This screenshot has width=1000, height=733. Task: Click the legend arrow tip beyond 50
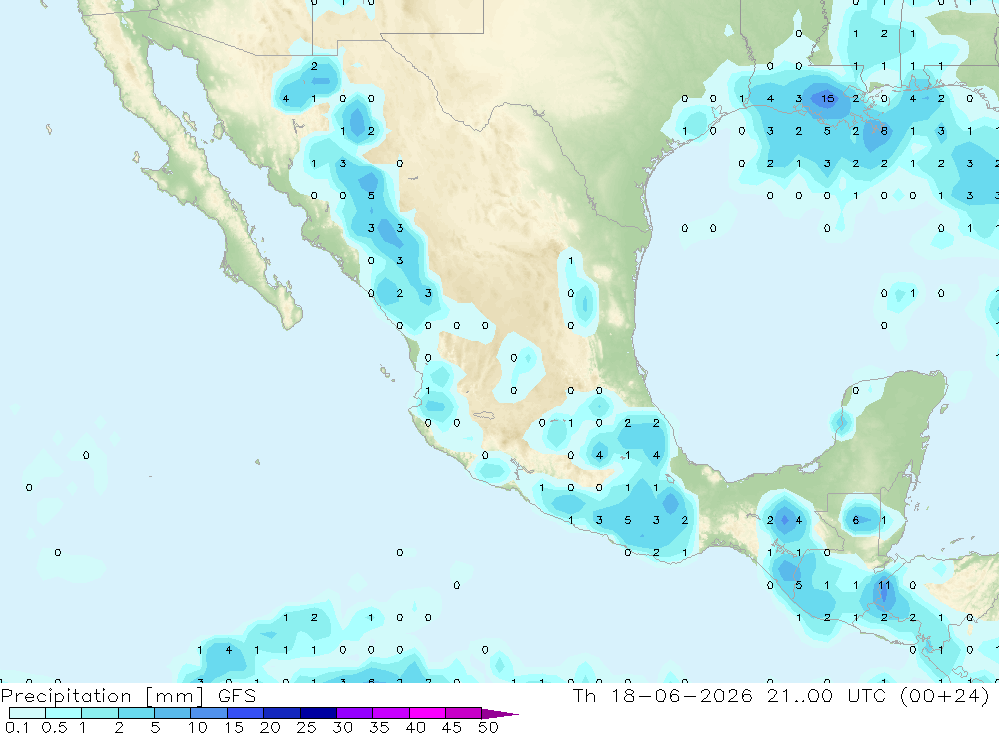(x=501, y=714)
